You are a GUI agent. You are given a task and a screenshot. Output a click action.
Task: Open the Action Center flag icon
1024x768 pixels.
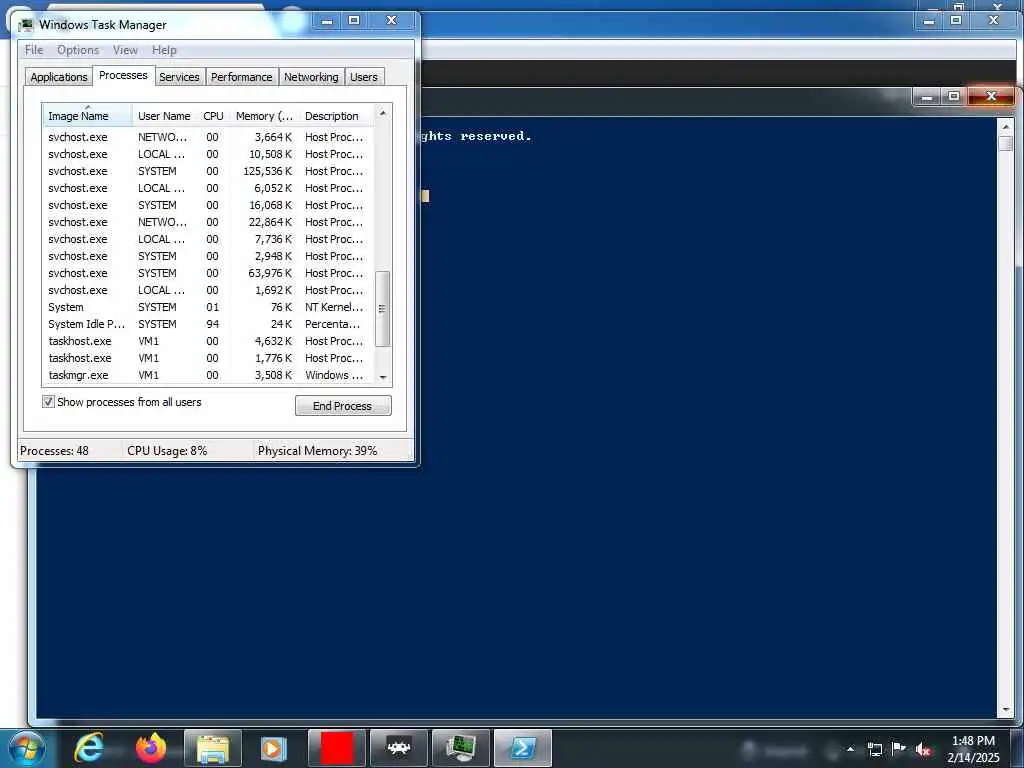point(899,749)
